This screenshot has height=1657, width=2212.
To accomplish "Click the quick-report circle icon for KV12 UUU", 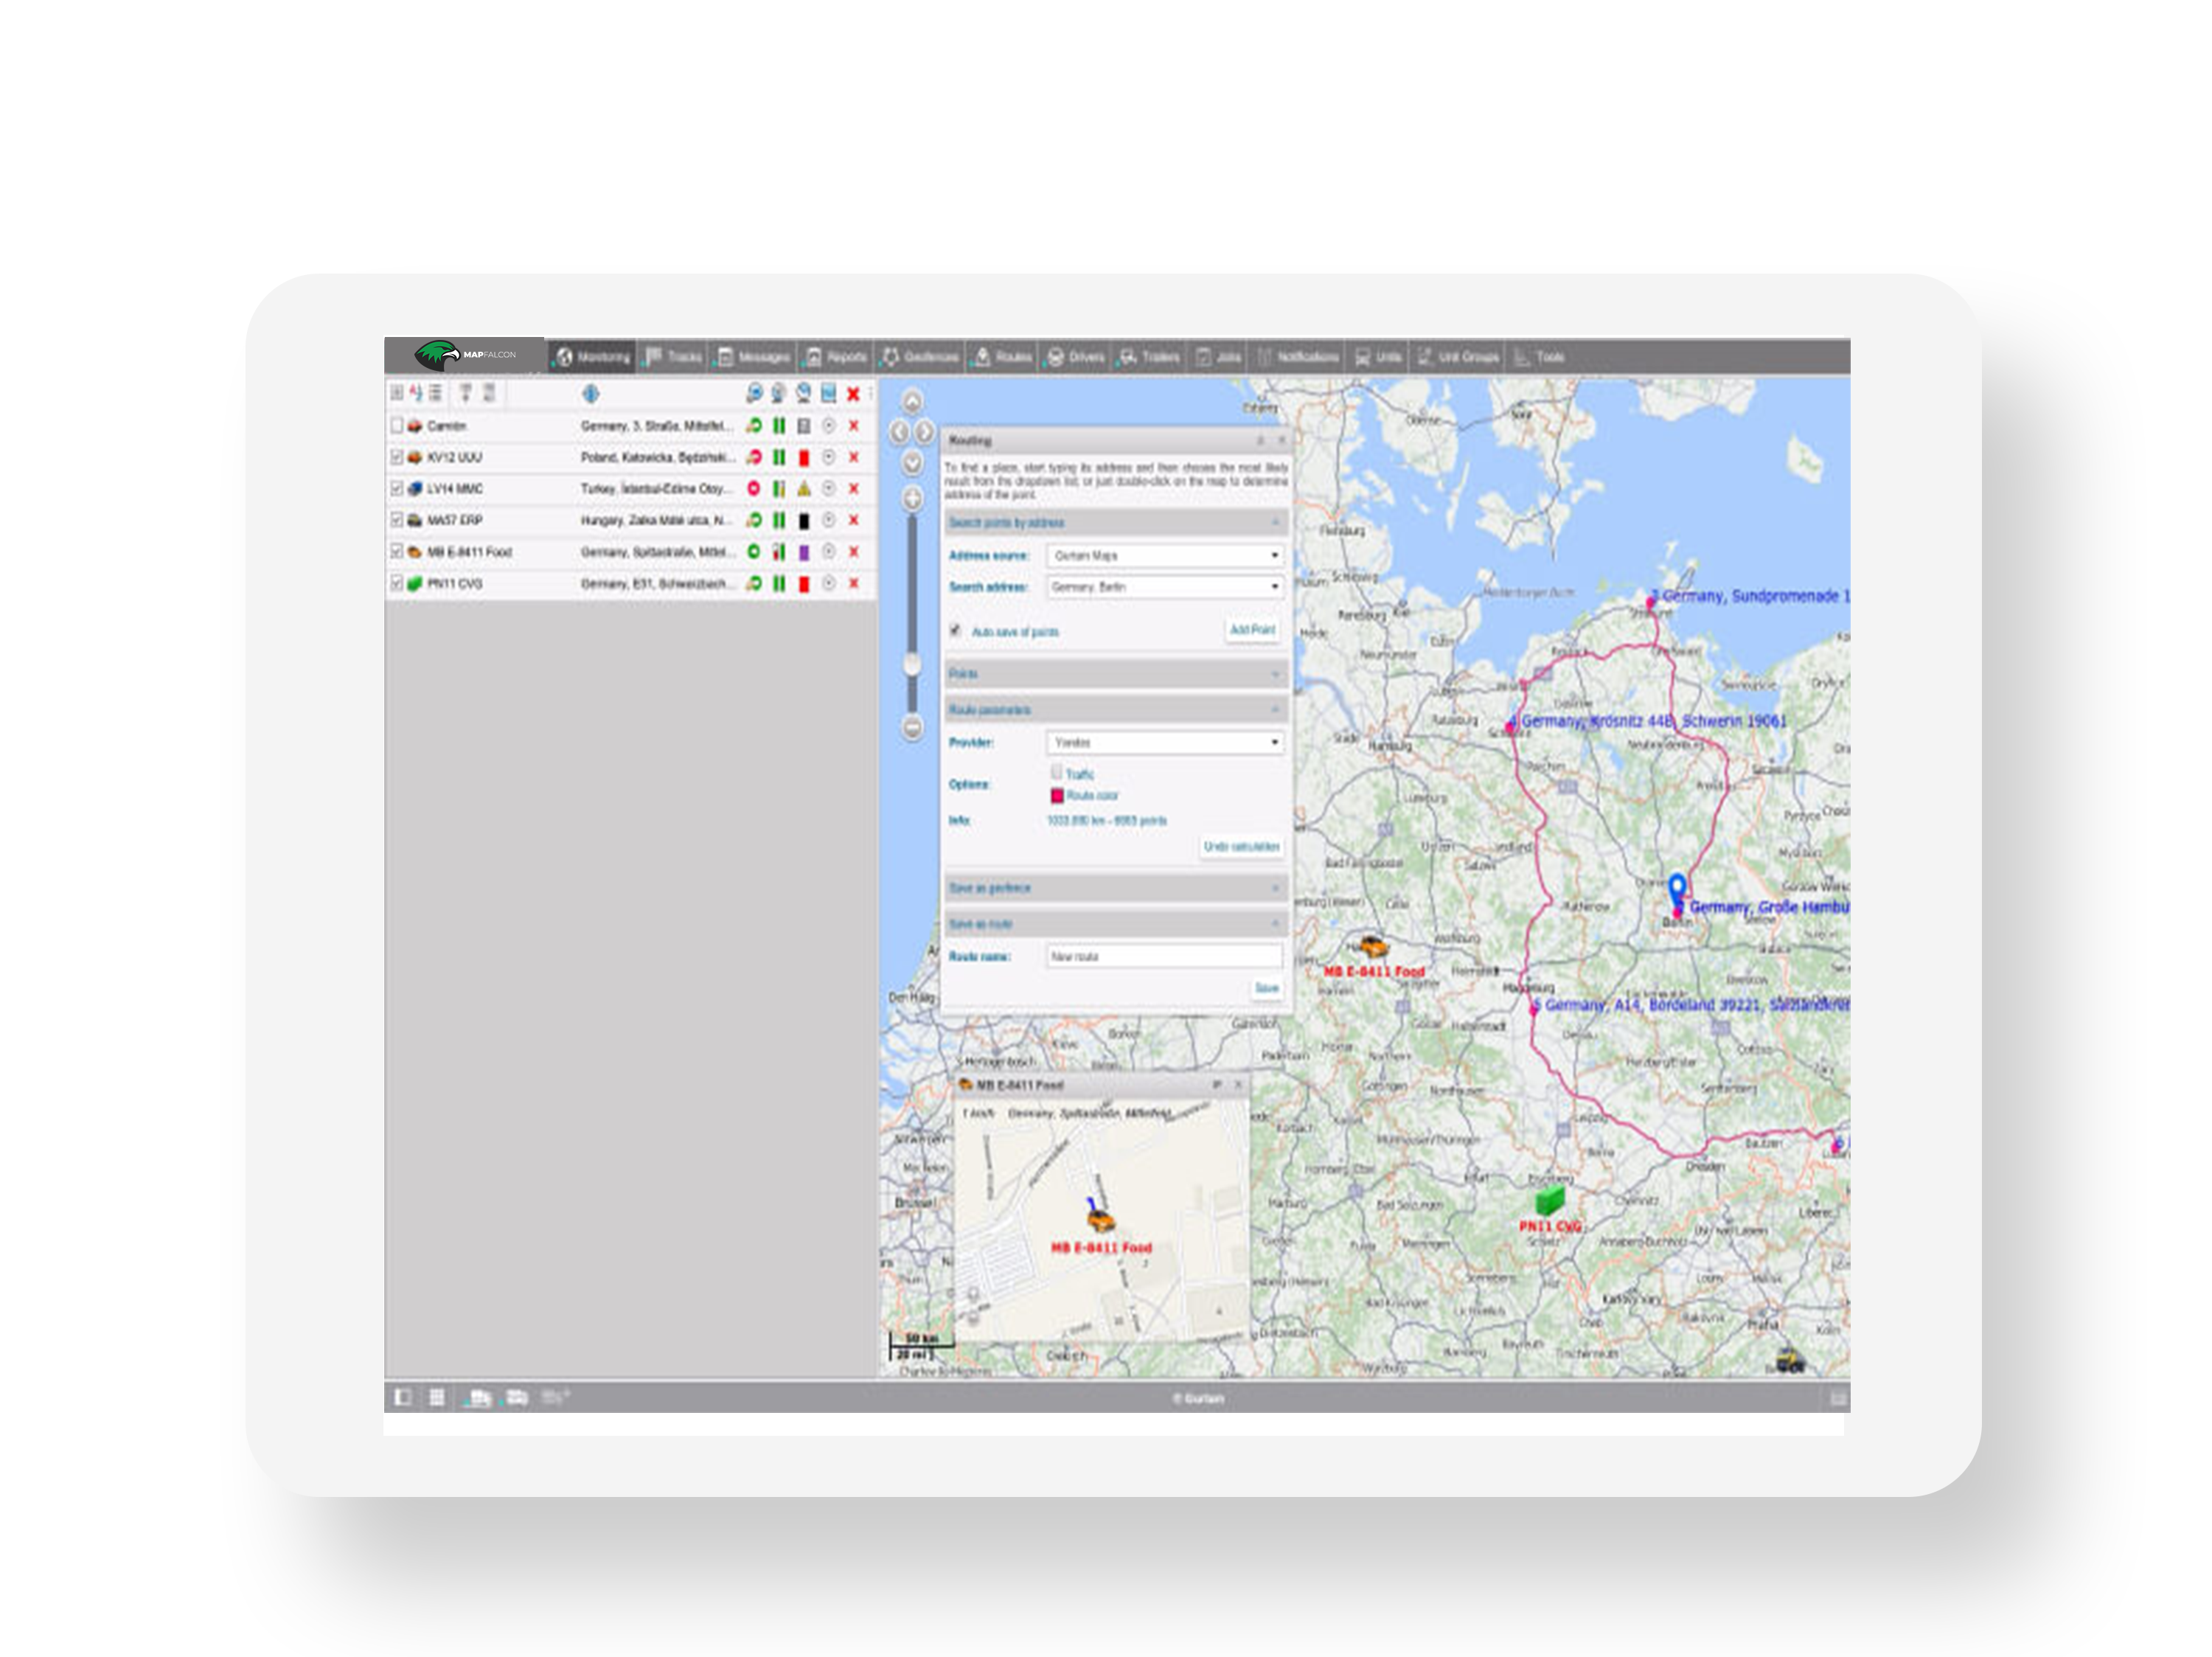I will coord(829,457).
